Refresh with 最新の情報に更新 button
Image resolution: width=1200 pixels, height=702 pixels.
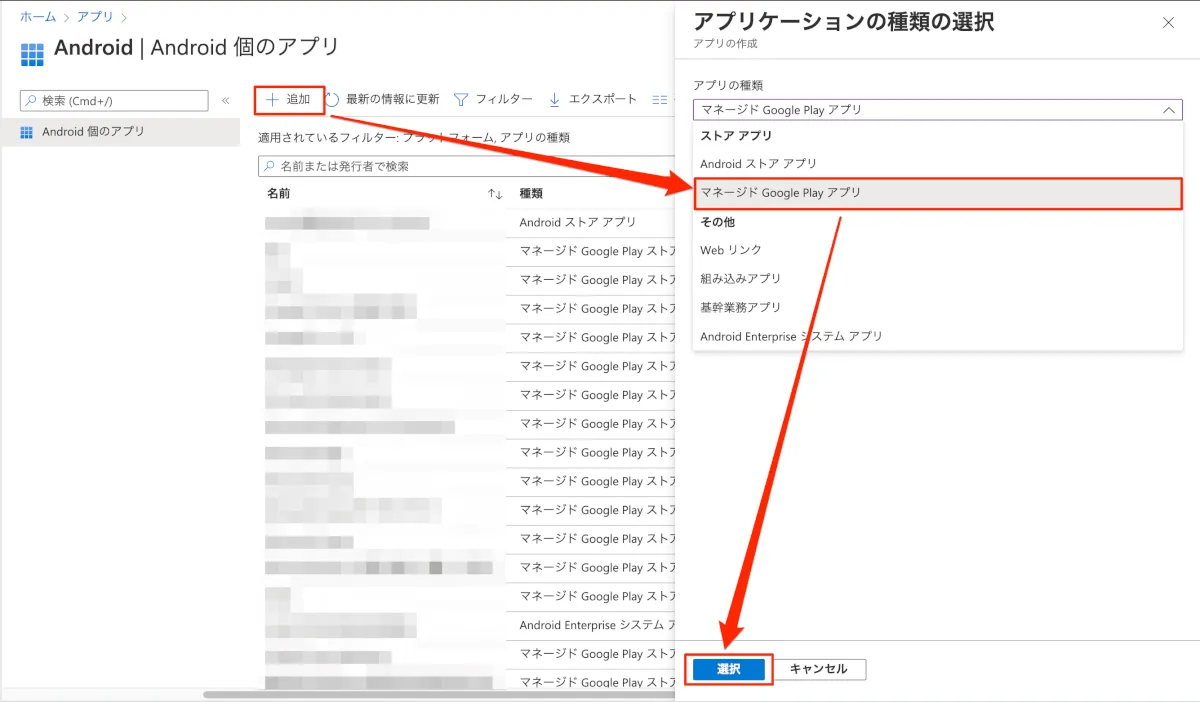click(383, 99)
